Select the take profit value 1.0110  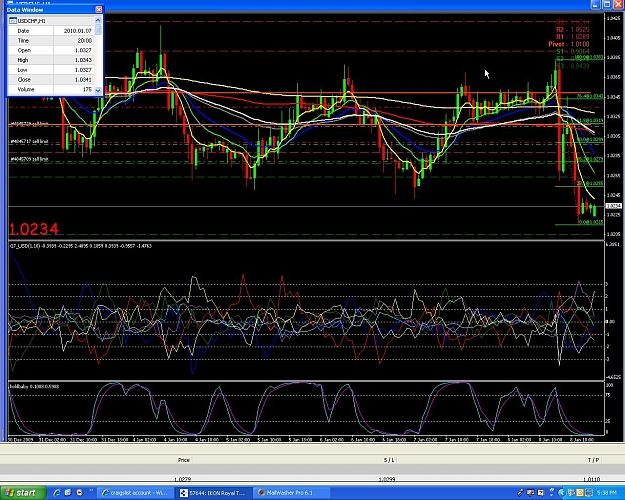pos(592,479)
